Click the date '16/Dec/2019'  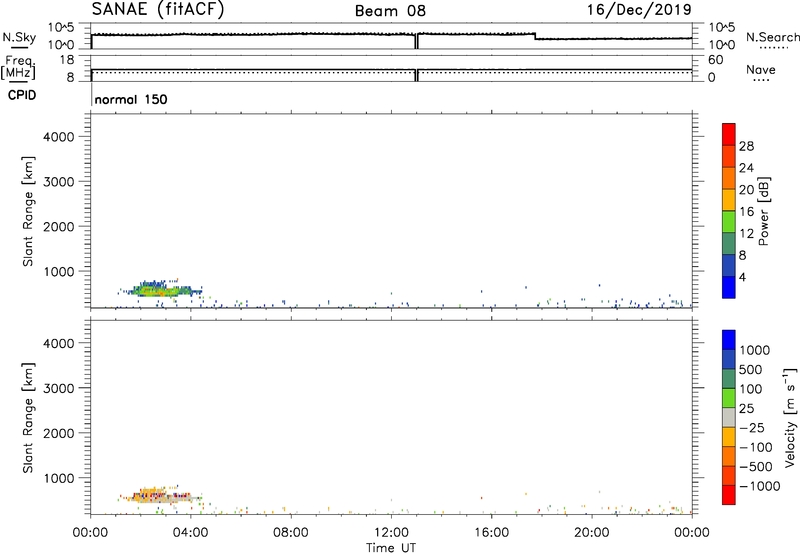point(639,10)
